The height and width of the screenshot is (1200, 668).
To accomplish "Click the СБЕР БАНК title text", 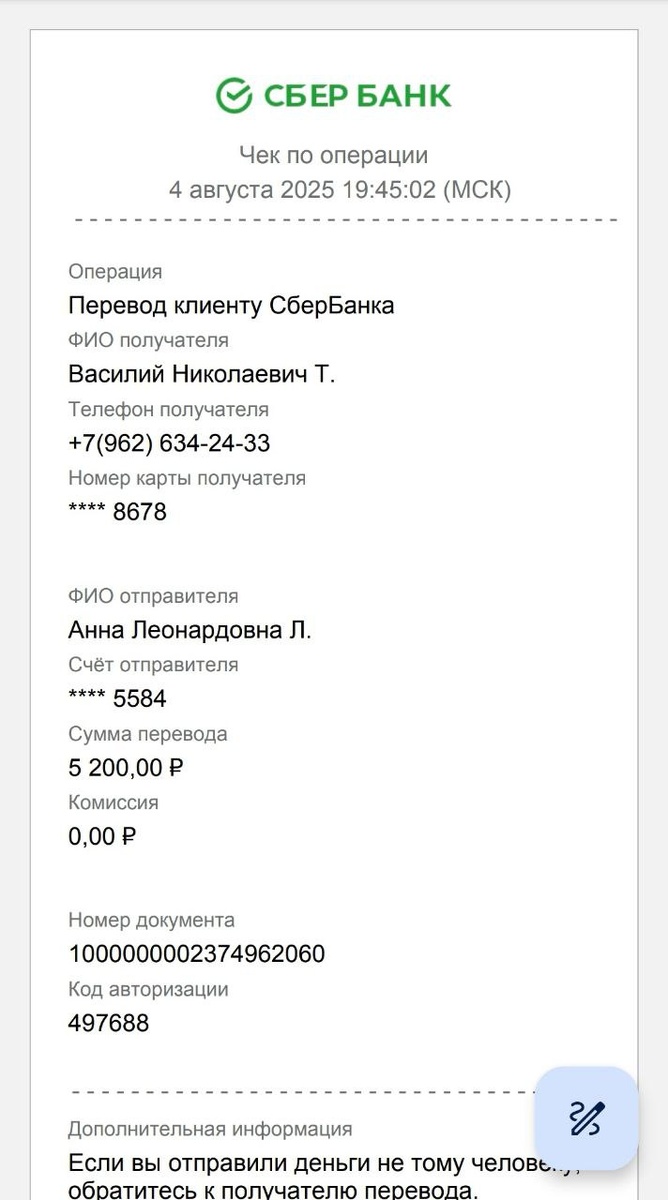I will 357,96.
